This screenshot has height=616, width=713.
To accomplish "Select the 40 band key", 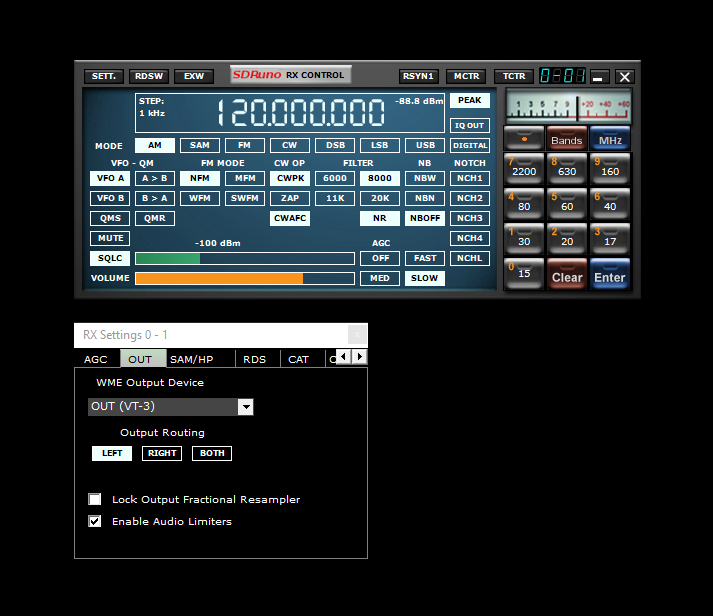I will pyautogui.click(x=610, y=204).
